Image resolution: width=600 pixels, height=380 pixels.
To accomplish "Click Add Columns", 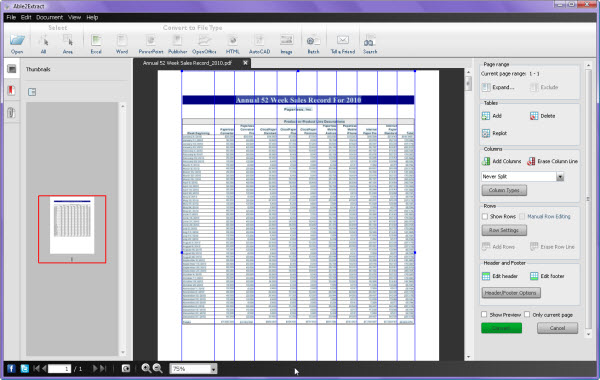I will pos(501,161).
